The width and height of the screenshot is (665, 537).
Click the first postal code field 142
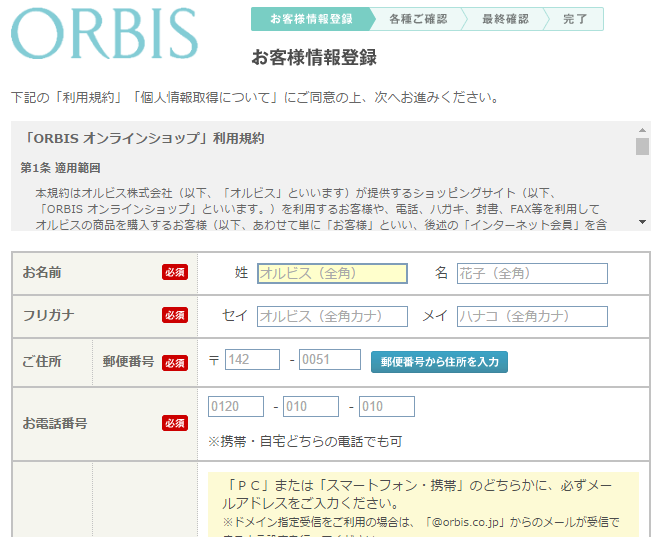[x=252, y=360]
